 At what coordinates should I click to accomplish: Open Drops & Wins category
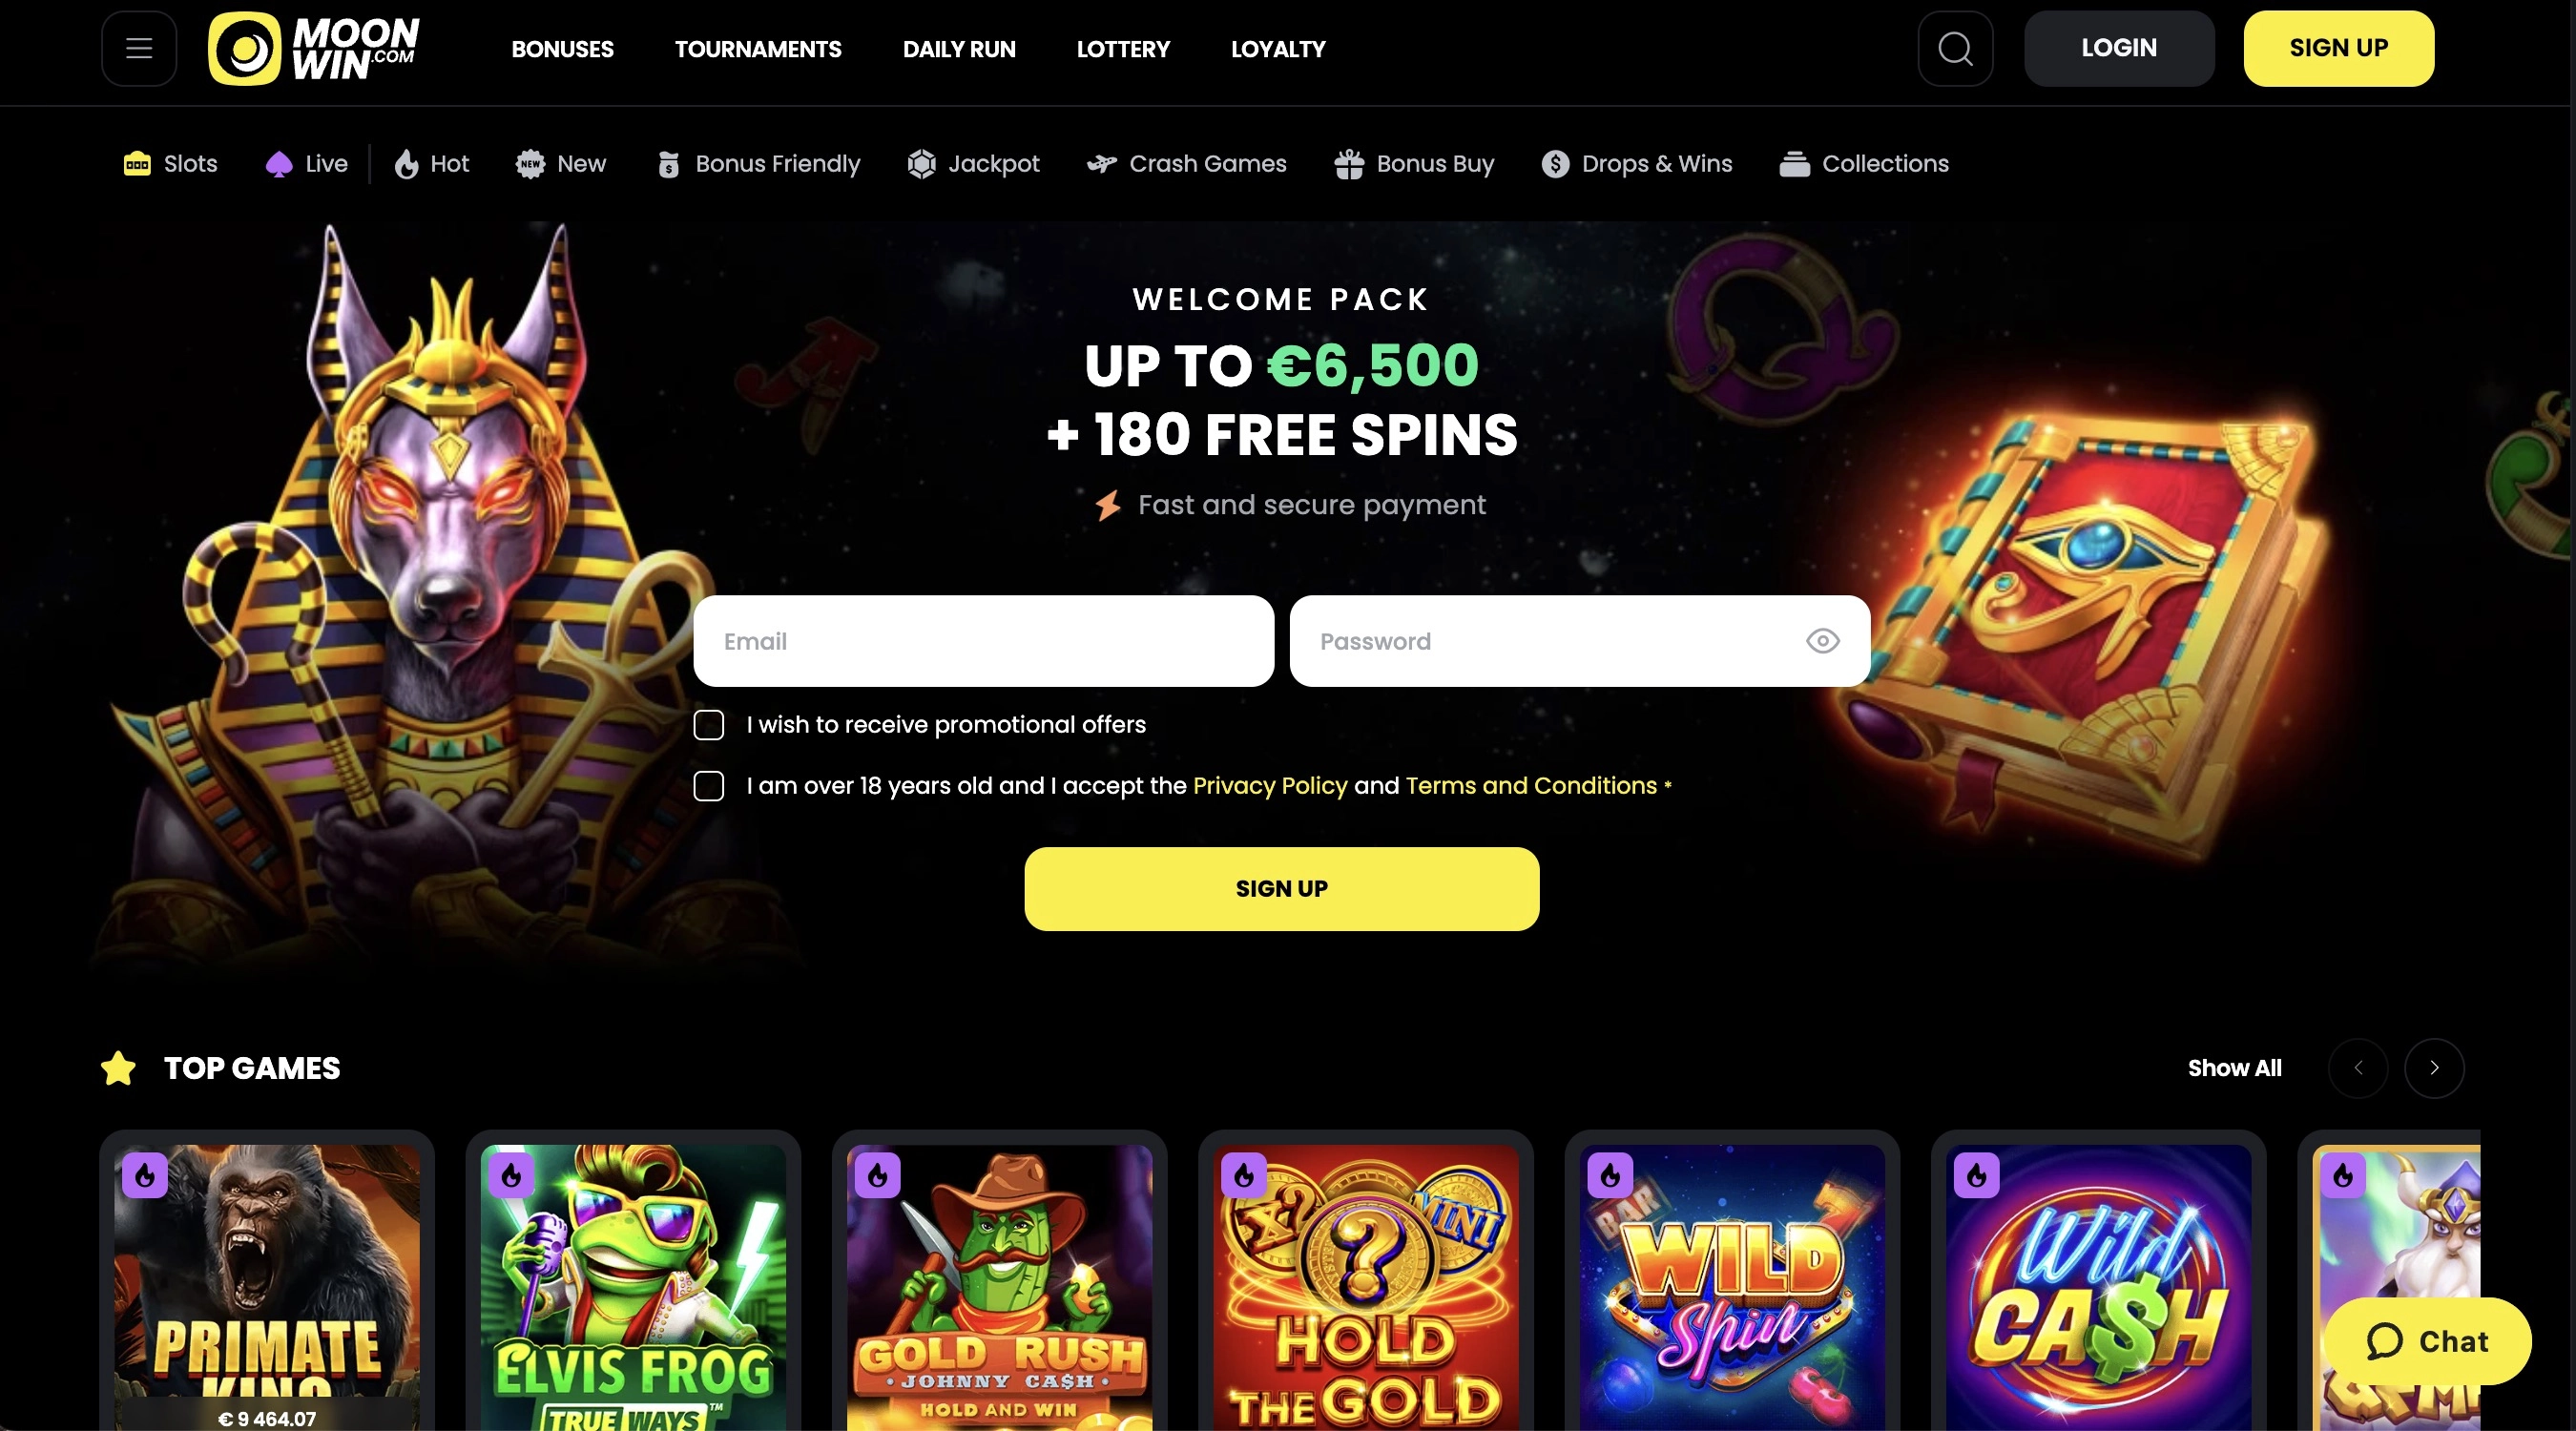click(1637, 164)
